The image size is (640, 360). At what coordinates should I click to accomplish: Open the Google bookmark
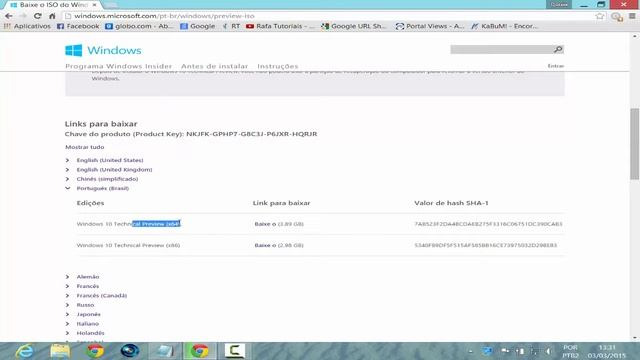click(x=198, y=26)
